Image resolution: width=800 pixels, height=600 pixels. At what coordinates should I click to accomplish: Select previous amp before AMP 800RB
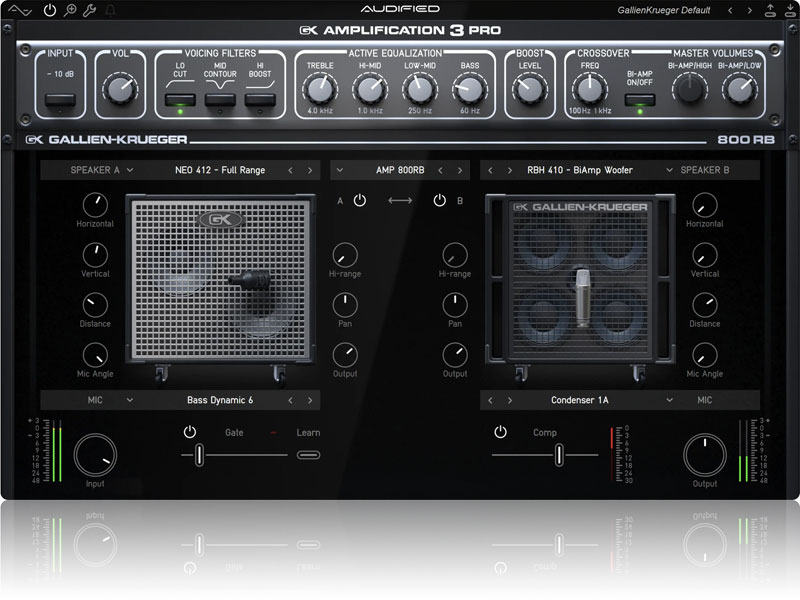pyautogui.click(x=440, y=170)
